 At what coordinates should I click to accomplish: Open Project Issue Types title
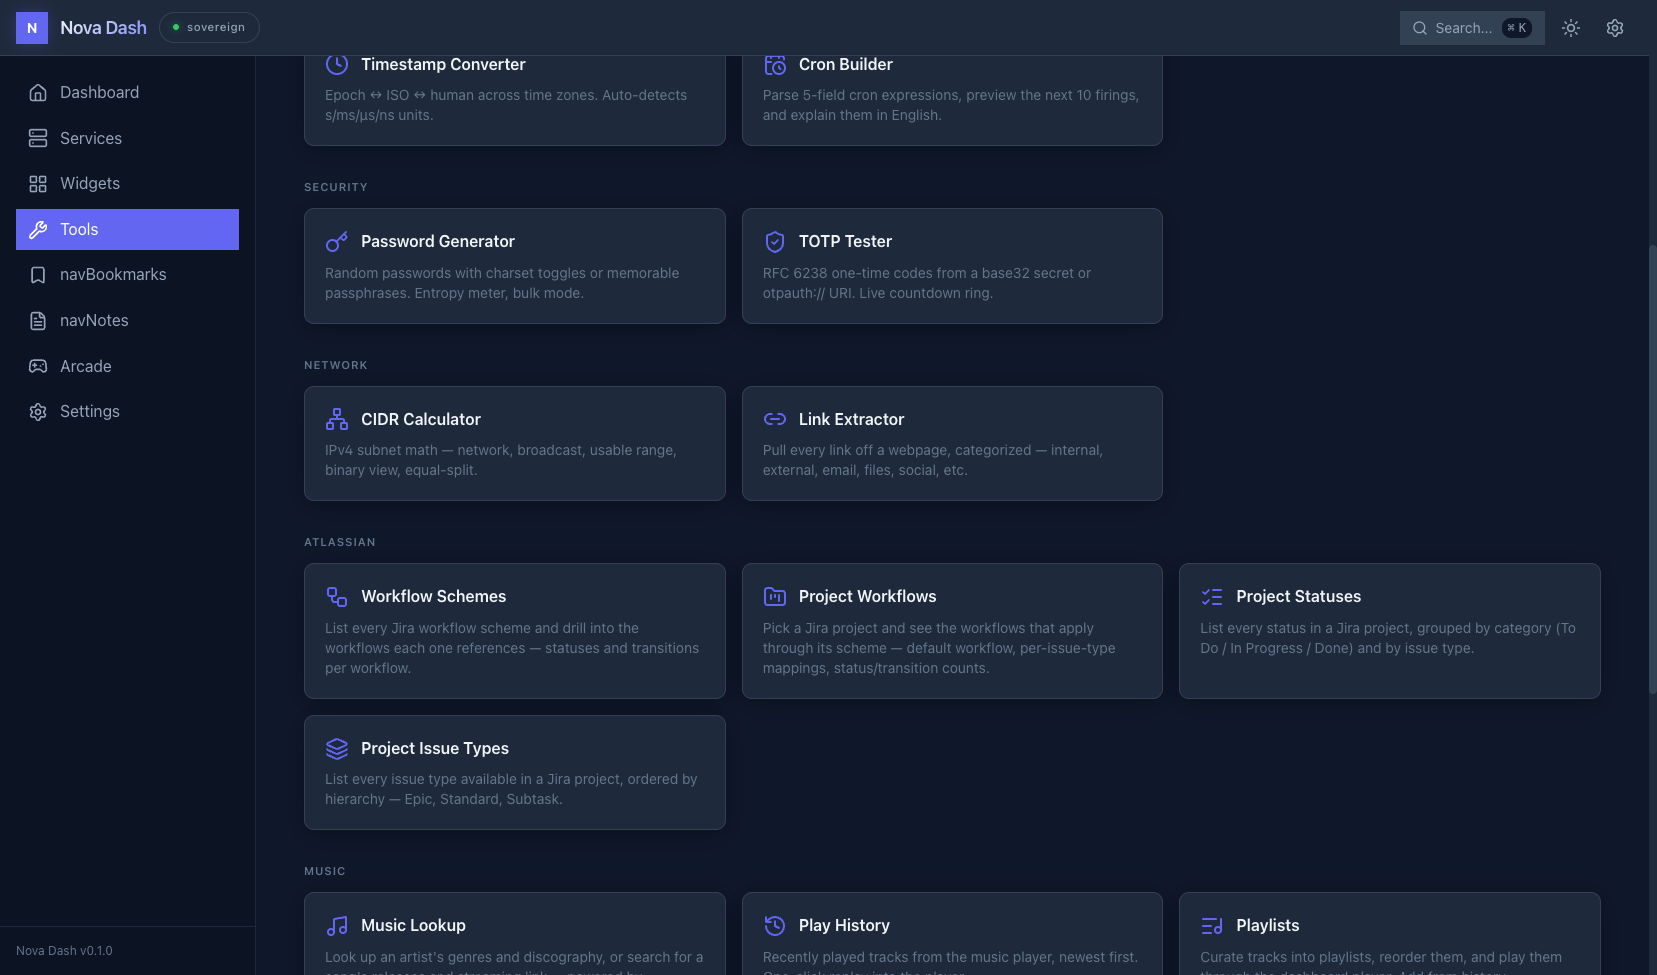[435, 748]
